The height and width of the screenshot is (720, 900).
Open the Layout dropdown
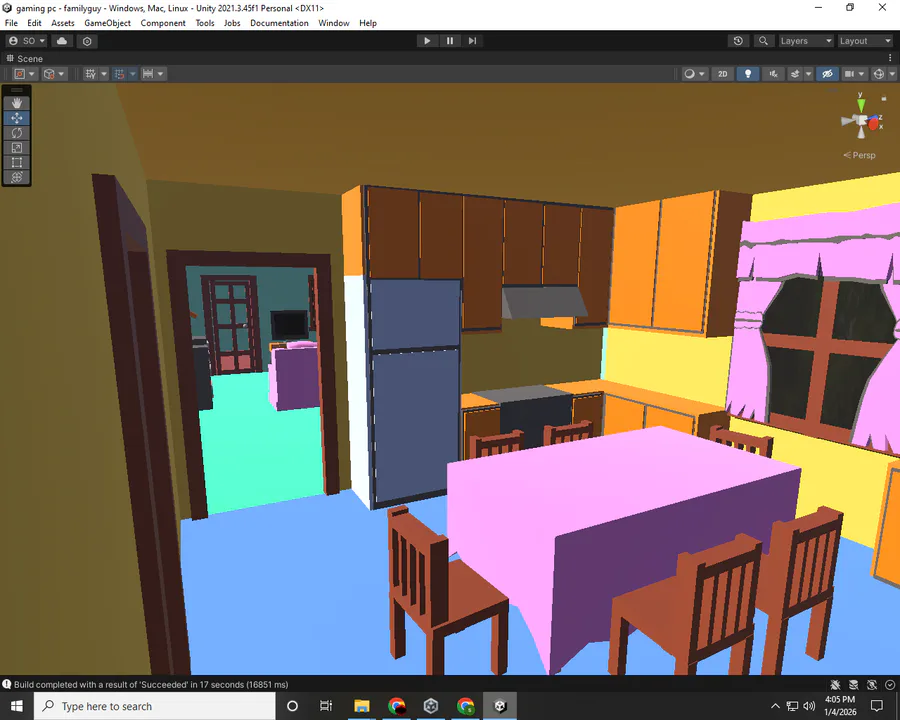pyautogui.click(x=864, y=41)
